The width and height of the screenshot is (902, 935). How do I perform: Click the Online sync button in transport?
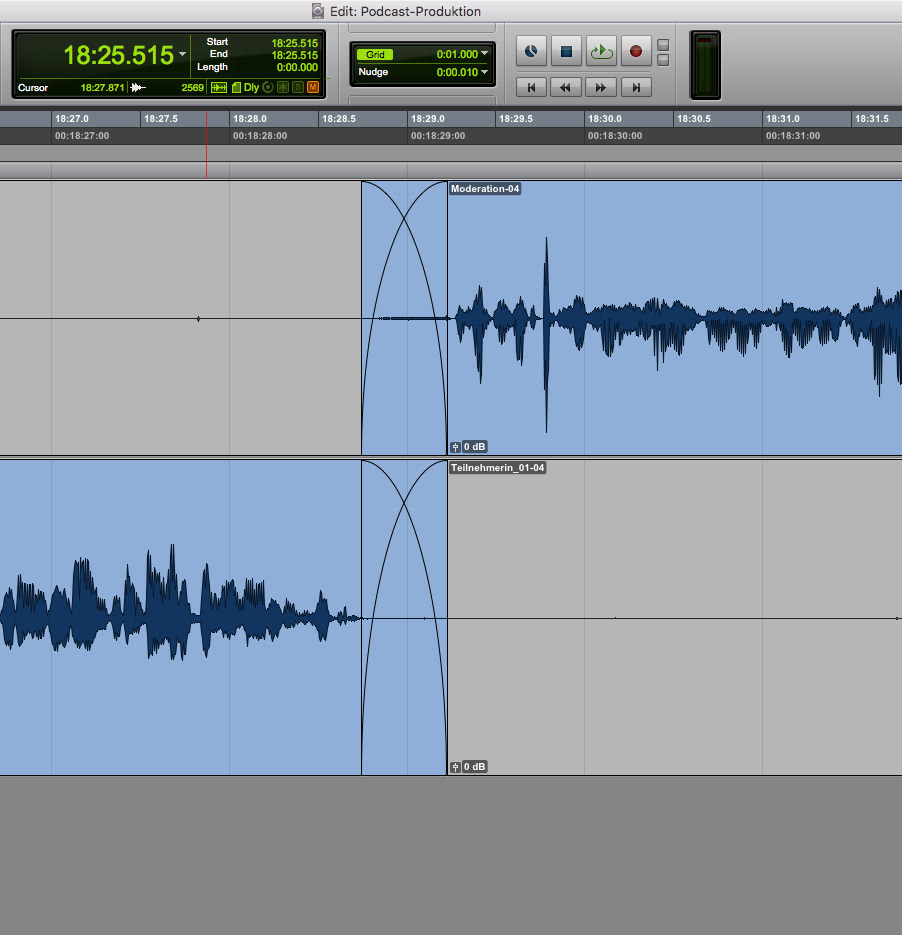point(531,51)
